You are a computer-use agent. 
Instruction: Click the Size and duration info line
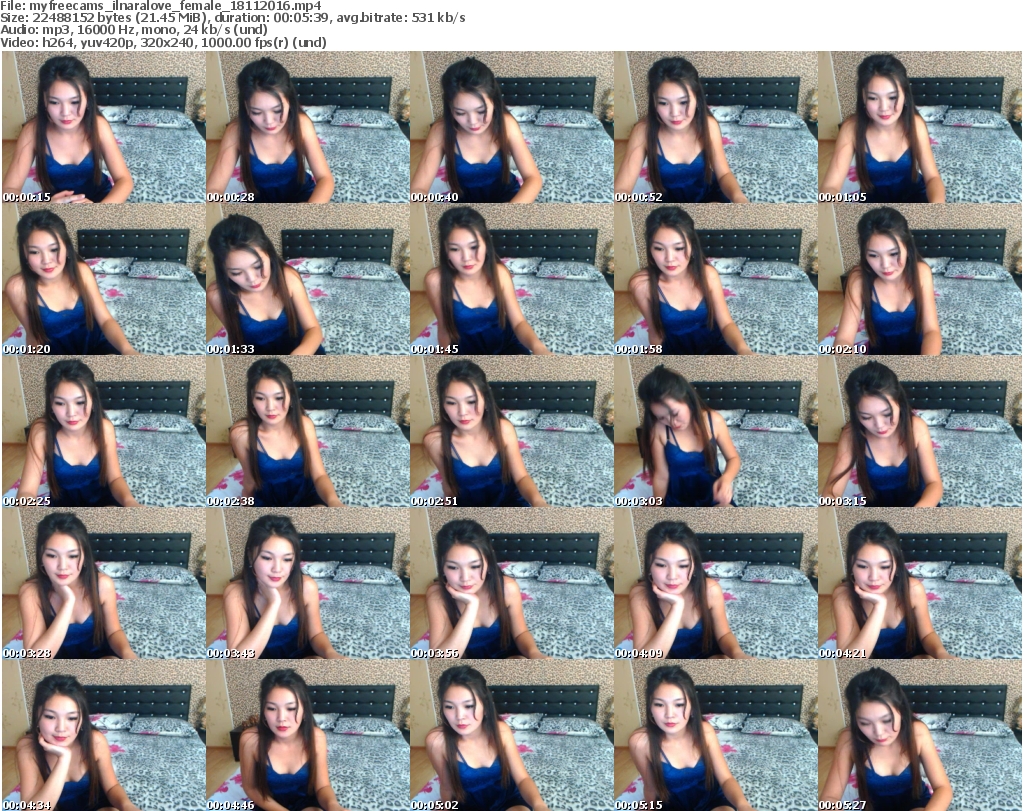[232, 18]
